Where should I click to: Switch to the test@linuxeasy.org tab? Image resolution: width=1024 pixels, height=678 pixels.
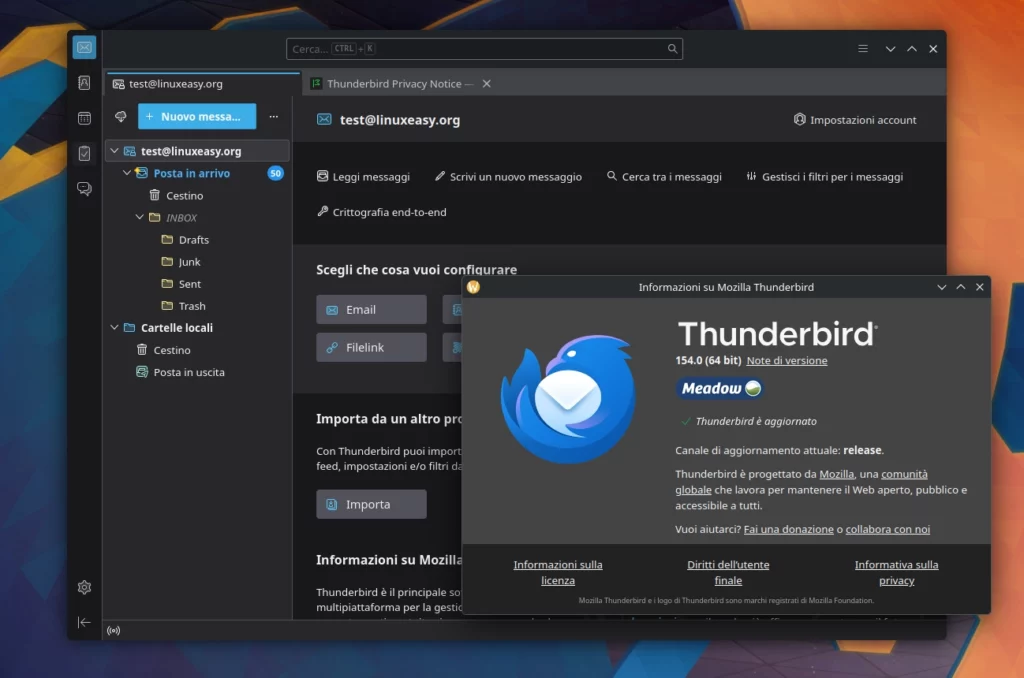(x=202, y=84)
